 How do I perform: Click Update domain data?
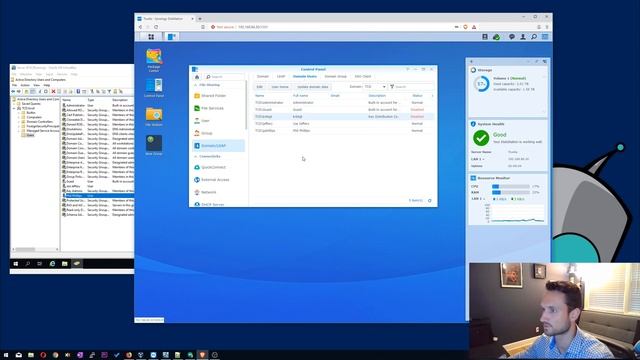[x=313, y=87]
